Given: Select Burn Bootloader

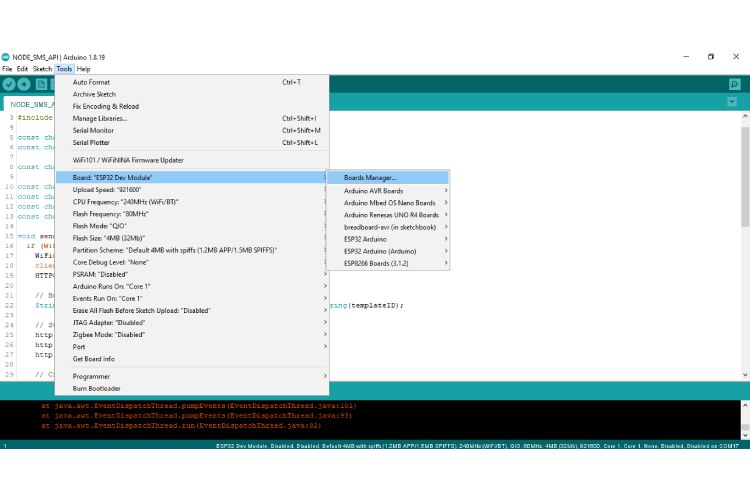Looking at the screenshot, I should tap(192, 389).
